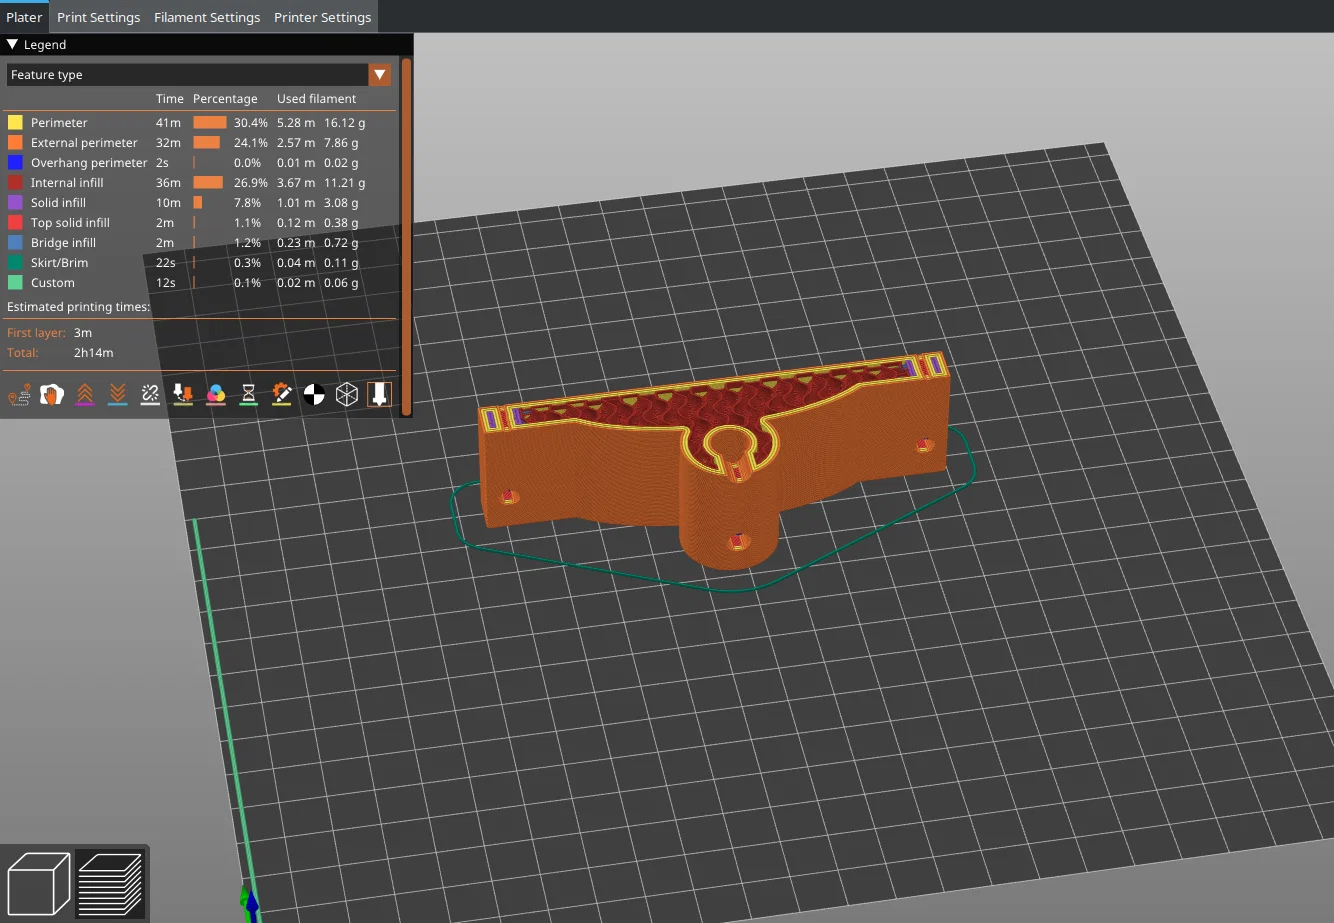Toggle Bridge infill legend row

pos(200,243)
